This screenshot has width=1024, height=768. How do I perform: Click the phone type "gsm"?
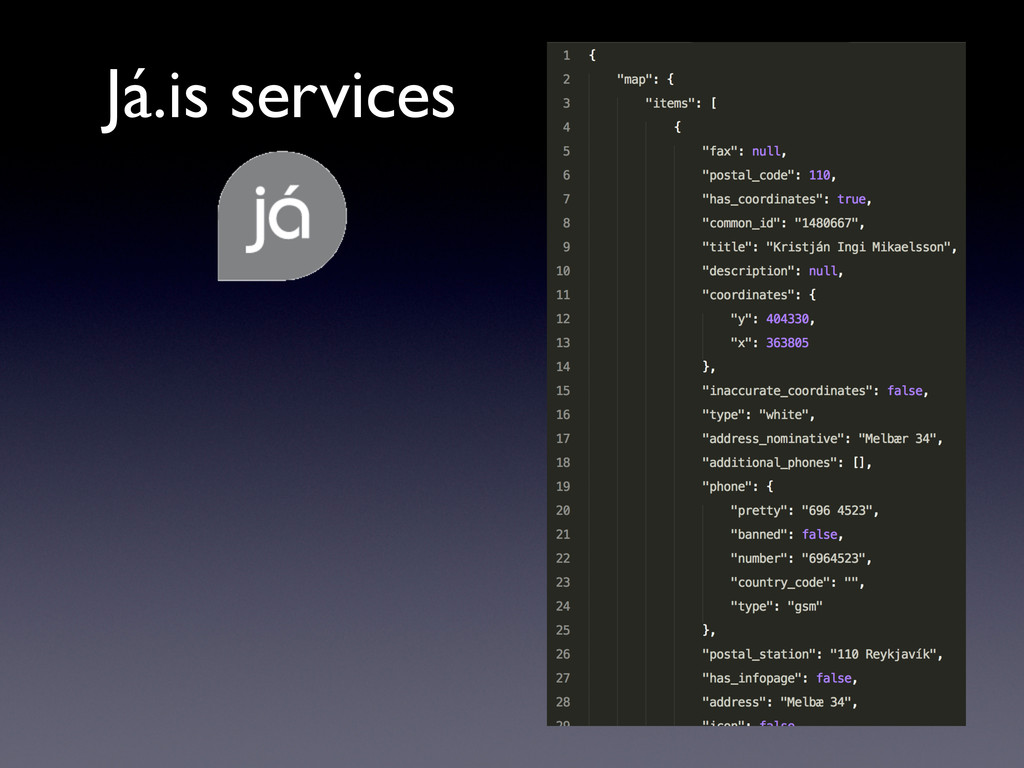[x=805, y=606]
